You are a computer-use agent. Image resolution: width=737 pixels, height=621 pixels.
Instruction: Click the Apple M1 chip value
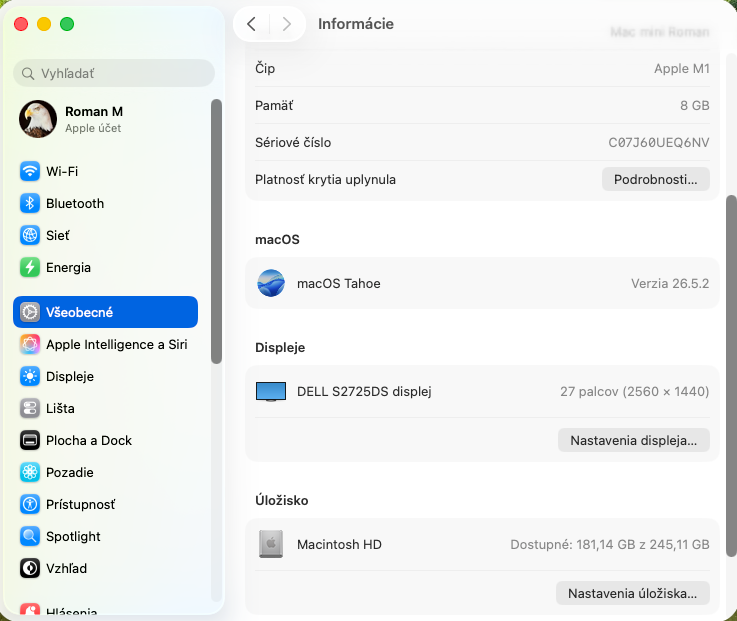click(x=682, y=69)
